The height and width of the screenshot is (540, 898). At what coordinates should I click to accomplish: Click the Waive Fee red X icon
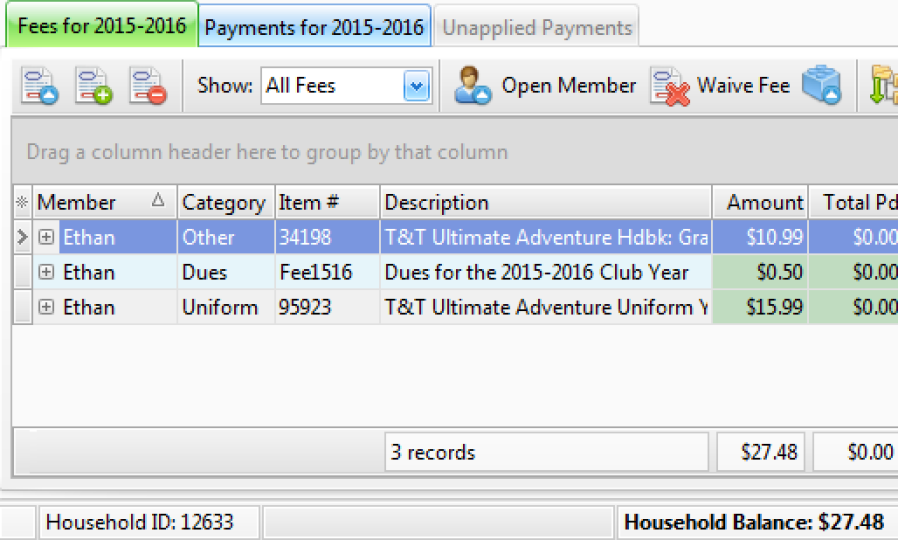point(670,86)
